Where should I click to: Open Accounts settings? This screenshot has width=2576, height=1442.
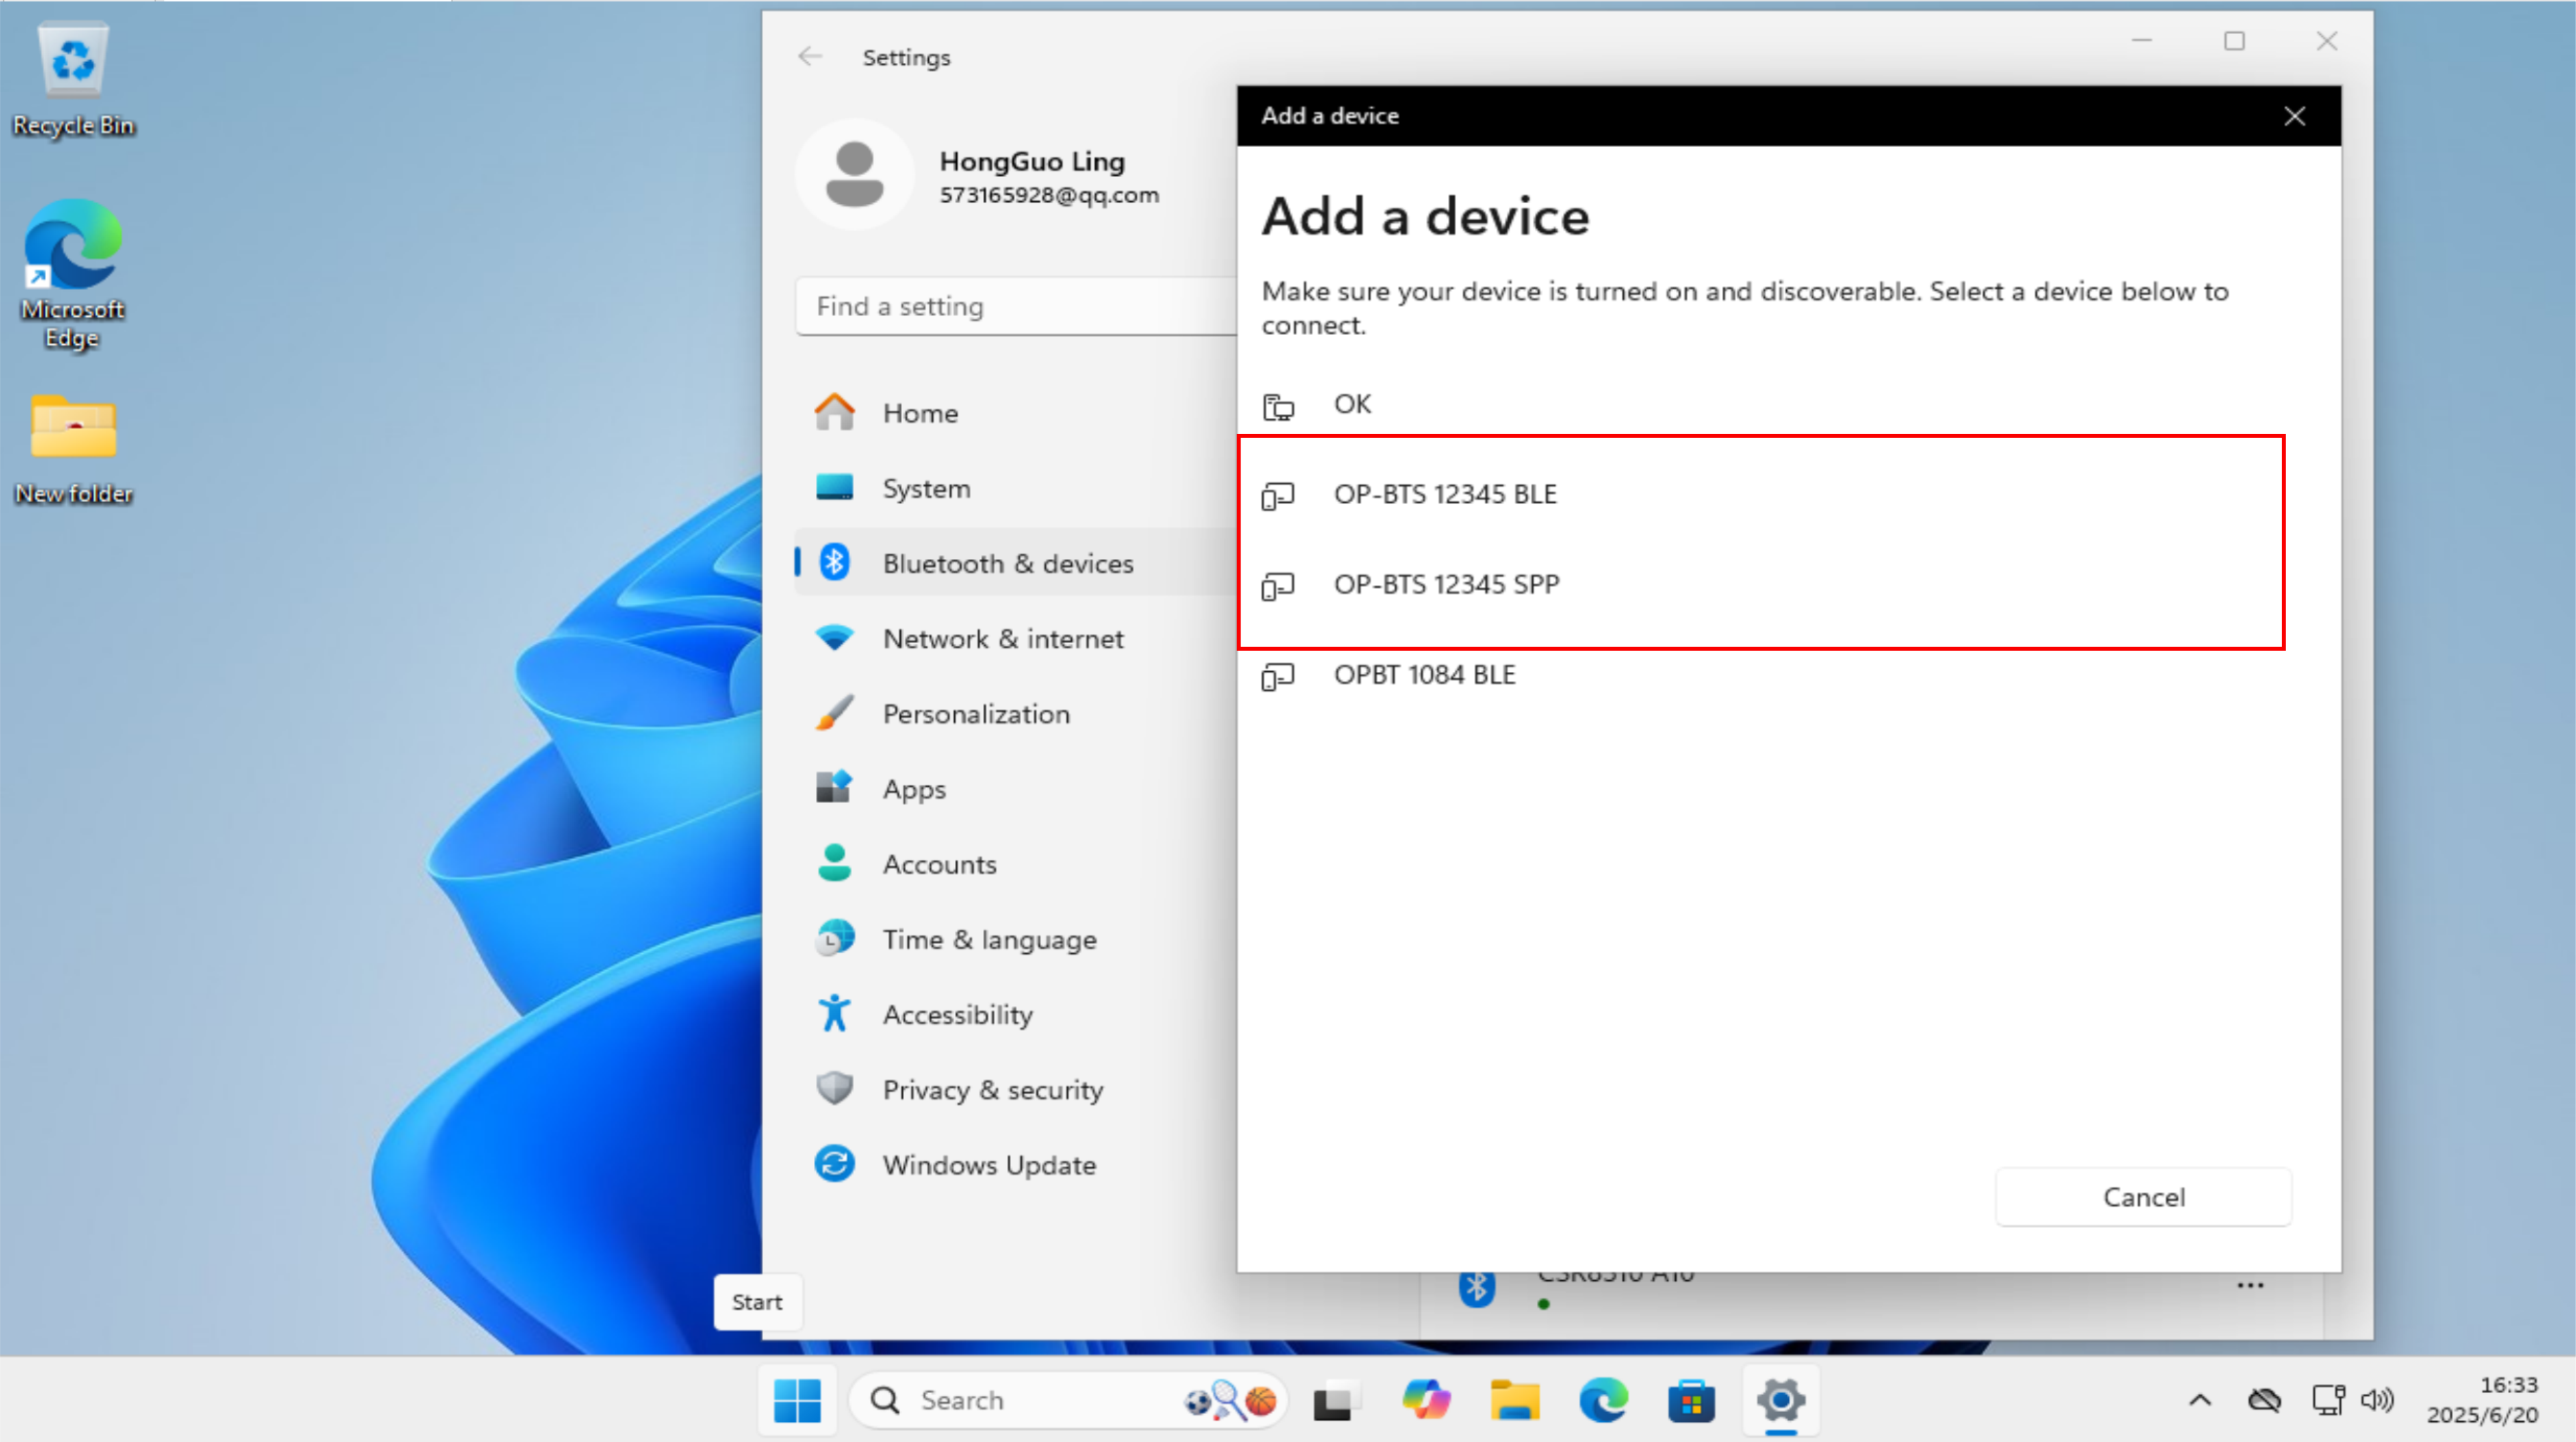pyautogui.click(x=938, y=864)
